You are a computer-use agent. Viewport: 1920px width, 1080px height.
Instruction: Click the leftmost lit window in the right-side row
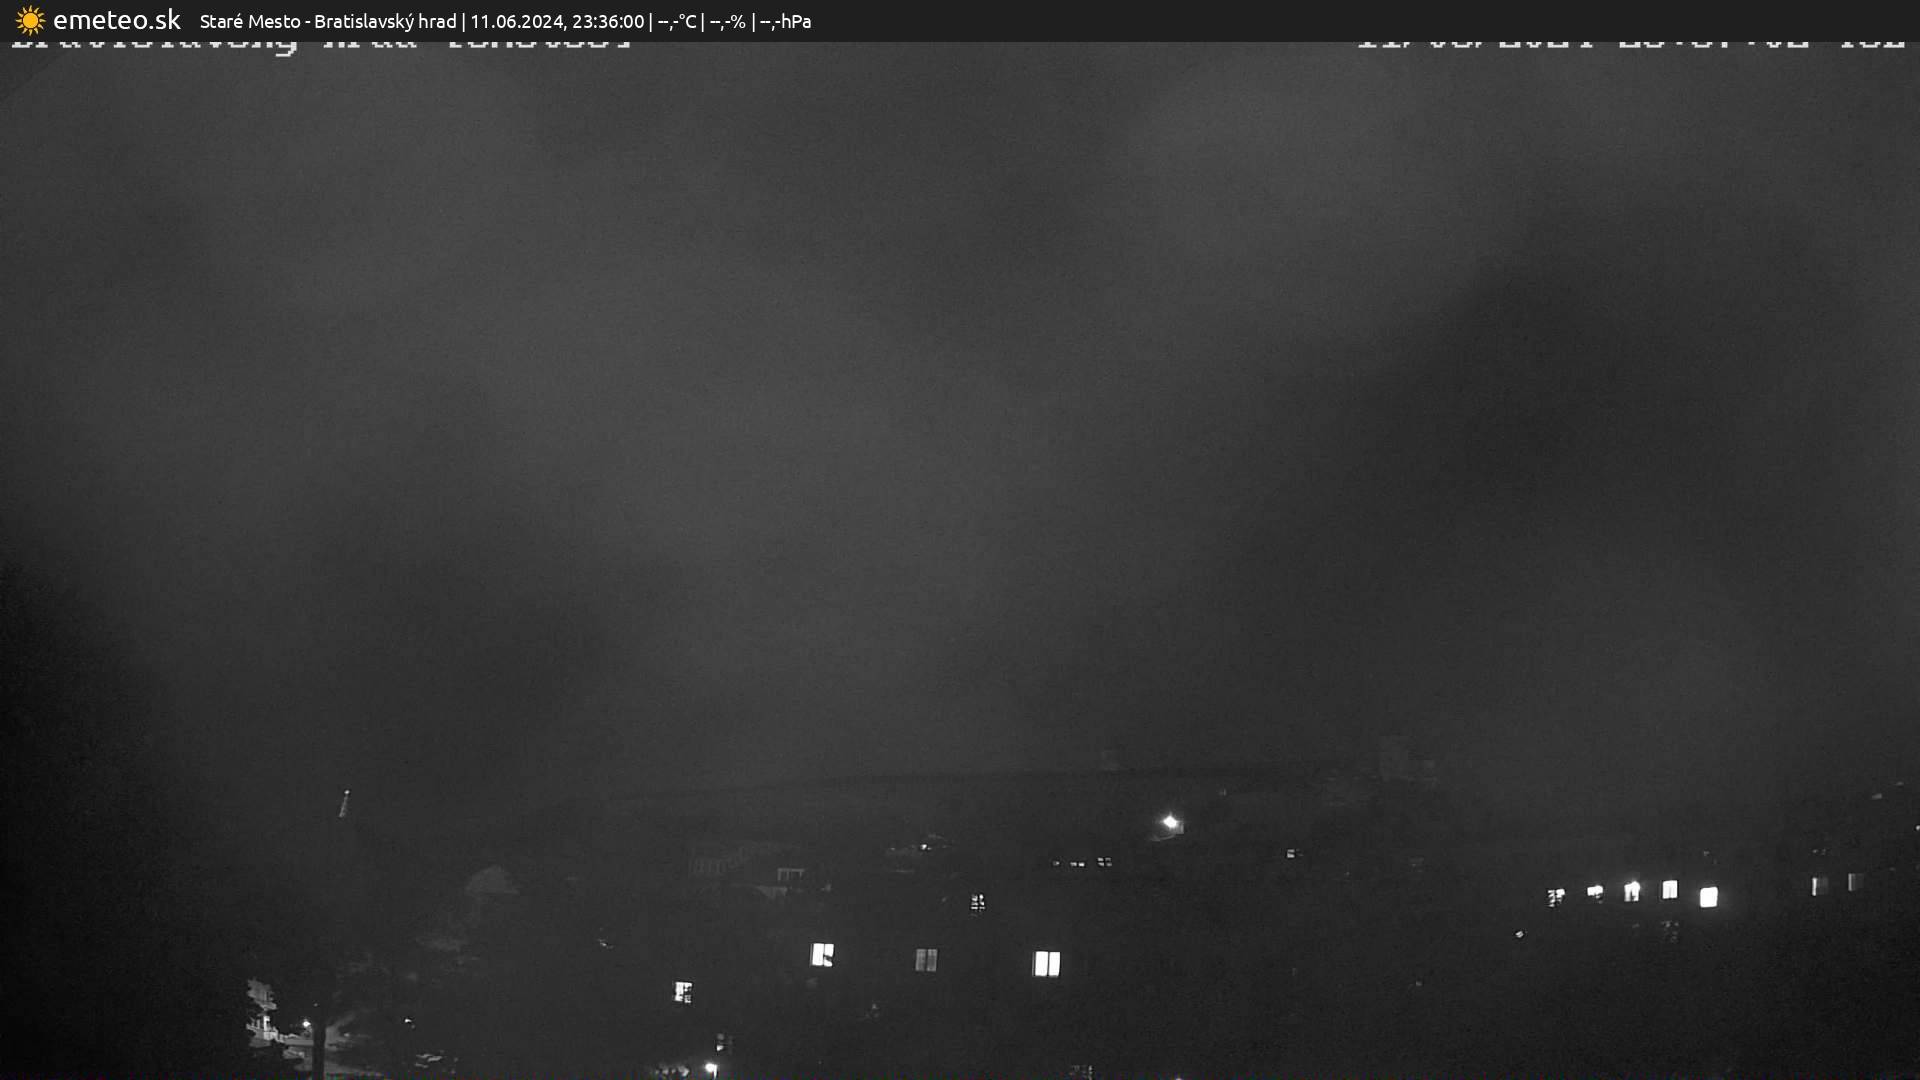tap(1555, 896)
